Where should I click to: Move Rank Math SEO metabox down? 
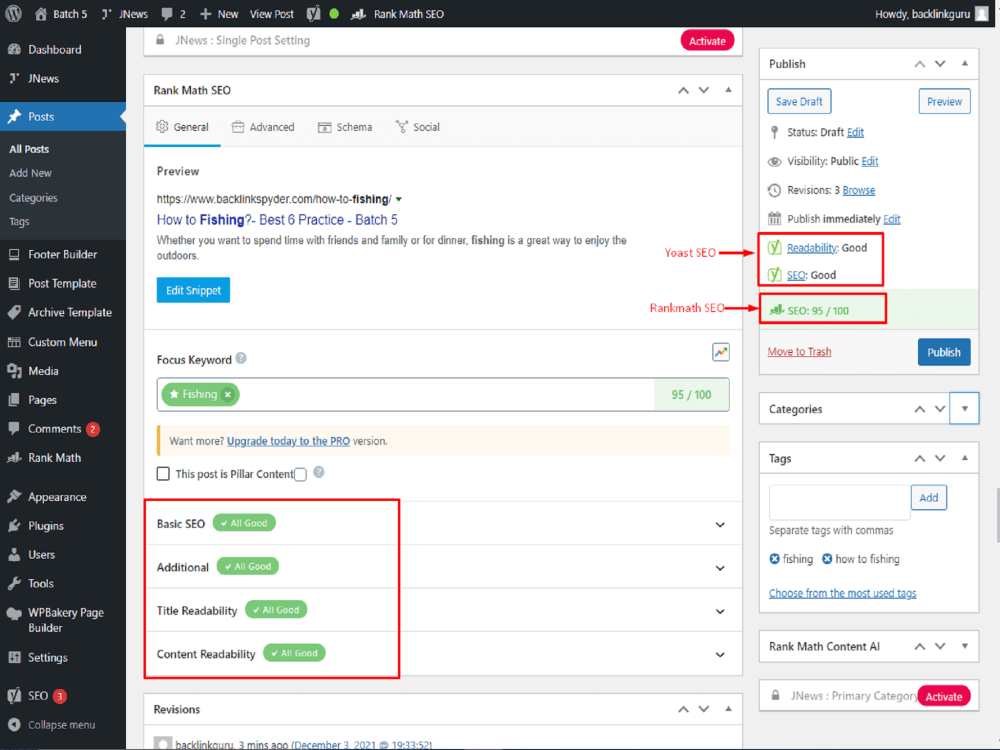tap(704, 90)
